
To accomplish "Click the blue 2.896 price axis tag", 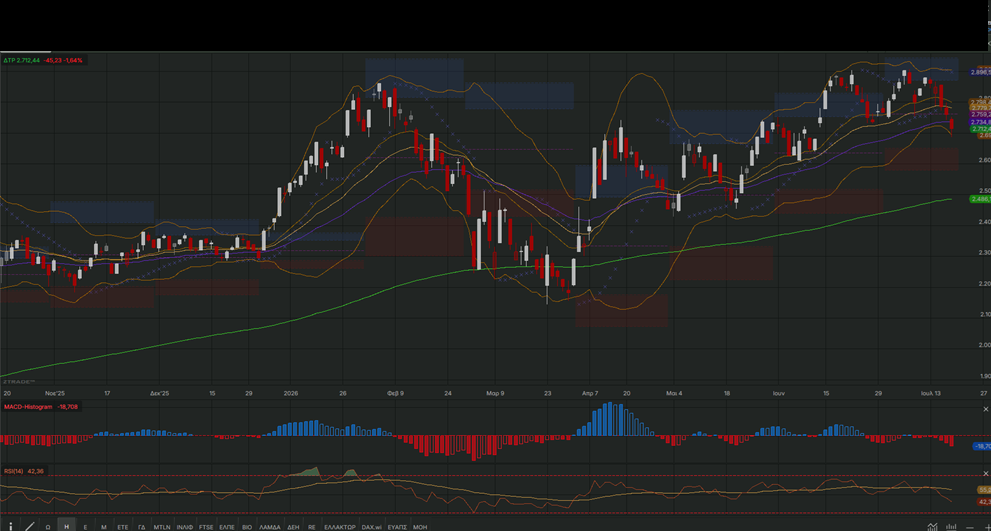I will coord(980,73).
